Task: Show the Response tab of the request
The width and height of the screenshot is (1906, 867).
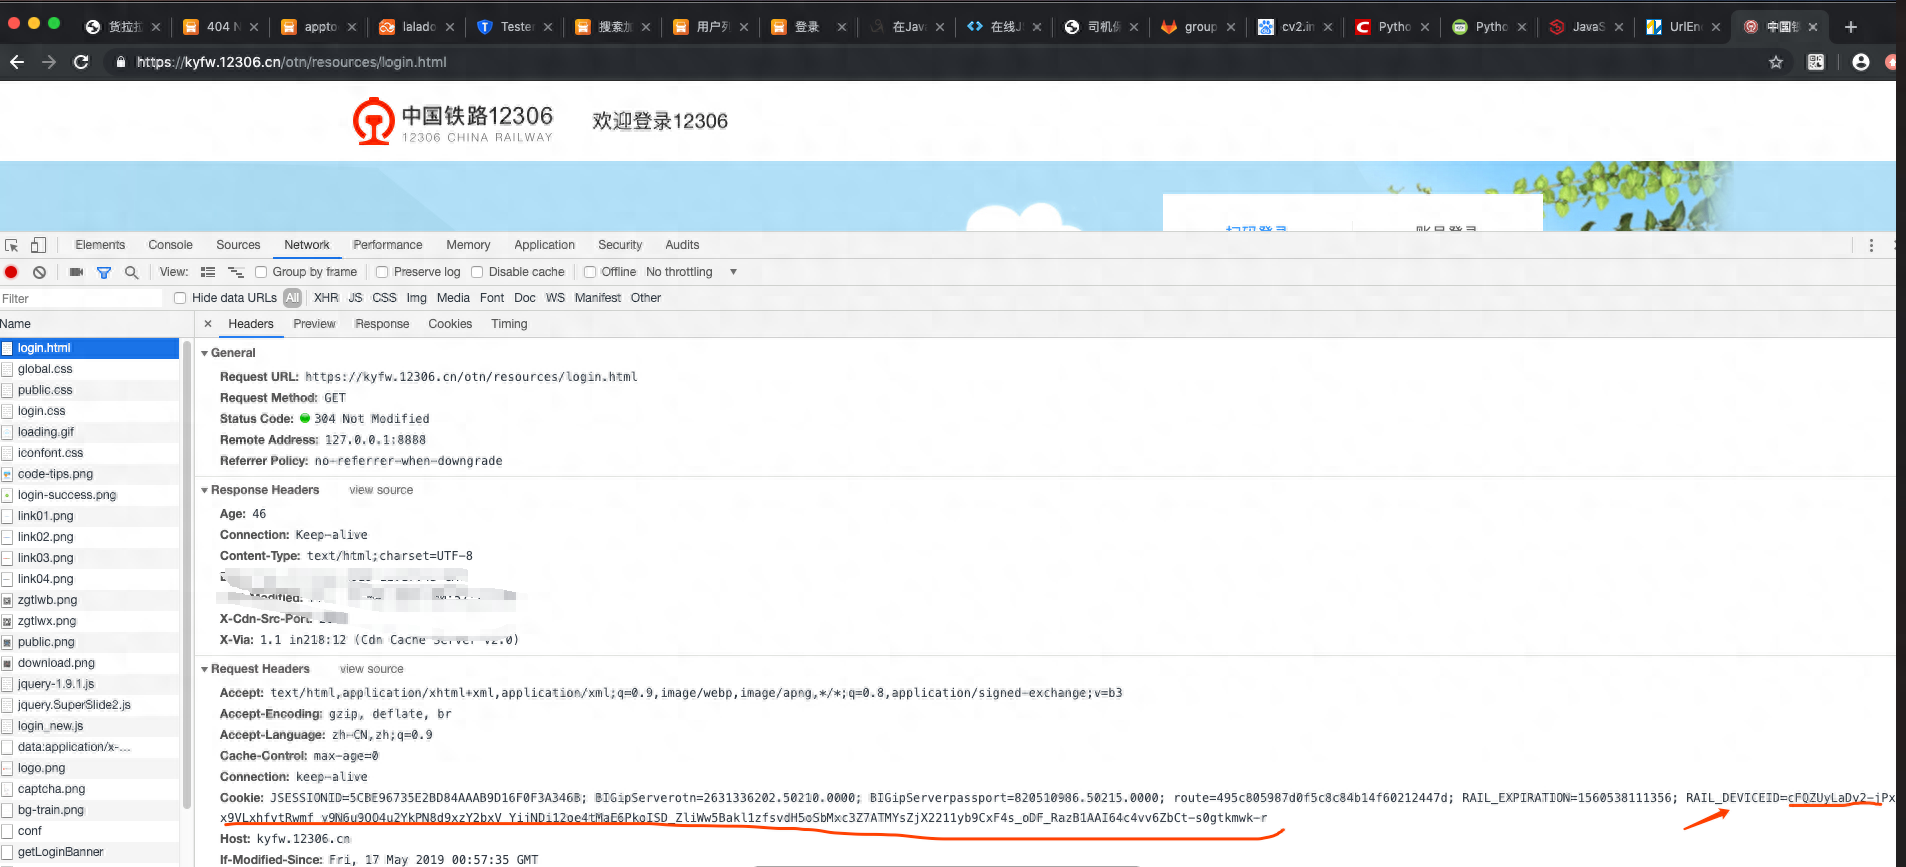Action: [x=382, y=324]
